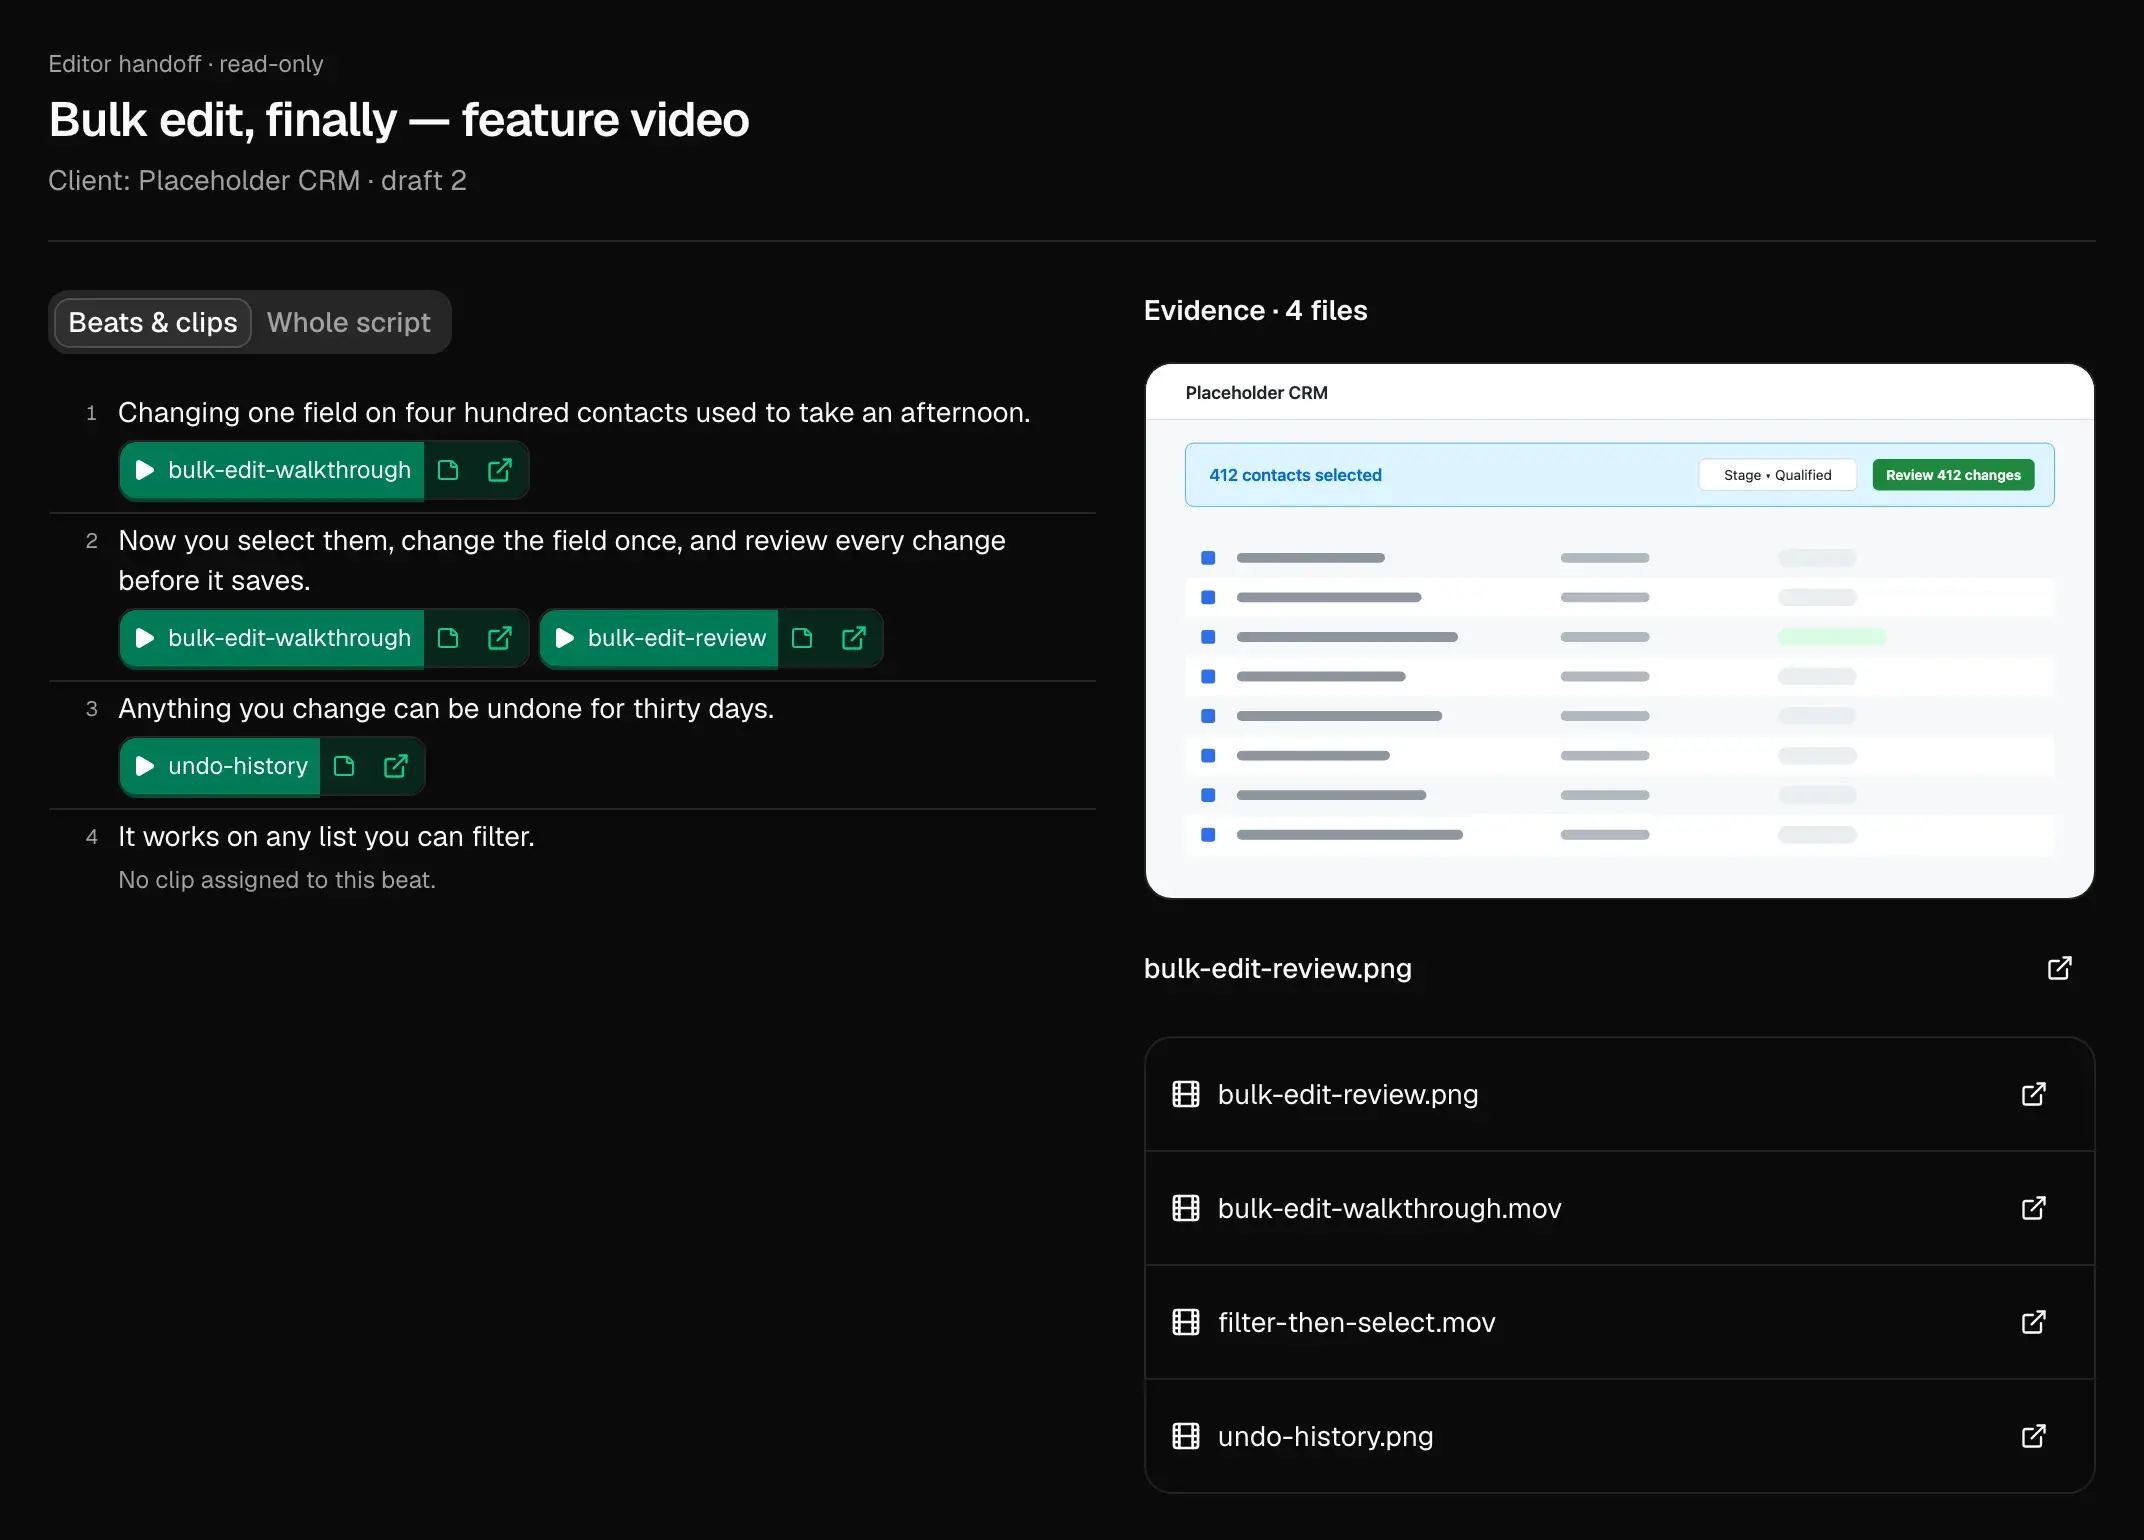This screenshot has width=2144, height=1540.
Task: Open file icon for bulk-edit-review clip
Action: [802, 638]
